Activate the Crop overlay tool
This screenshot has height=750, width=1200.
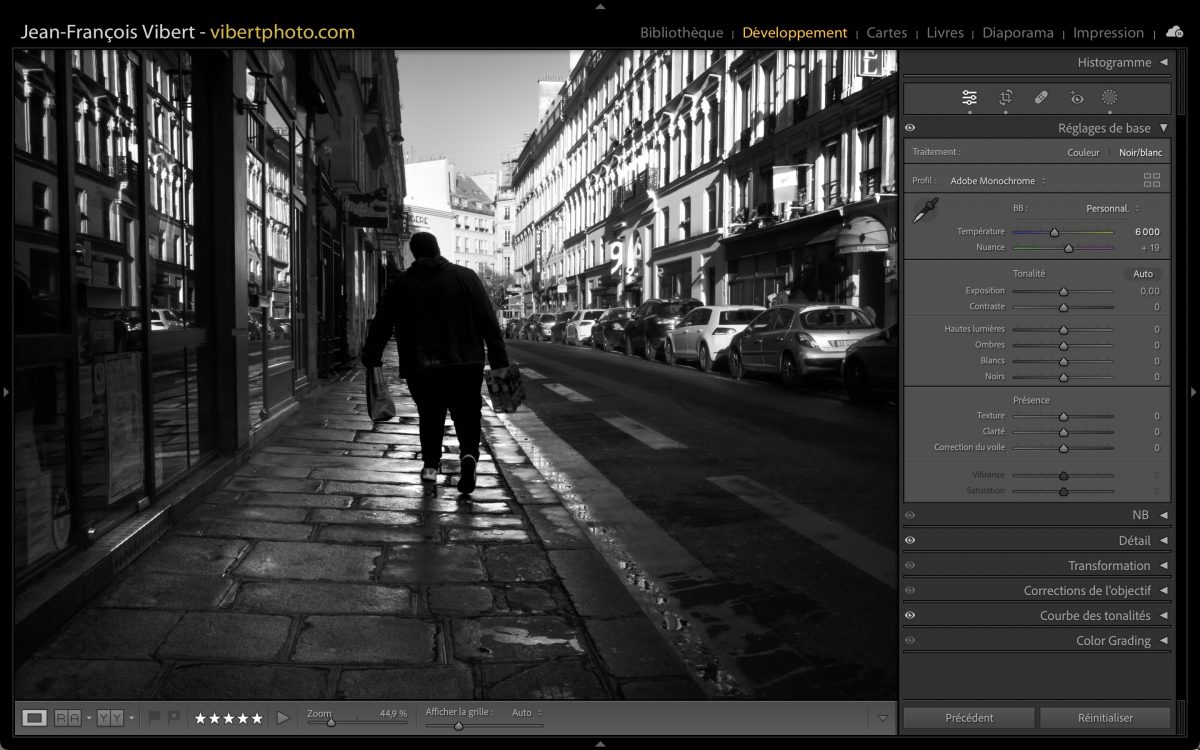1005,98
